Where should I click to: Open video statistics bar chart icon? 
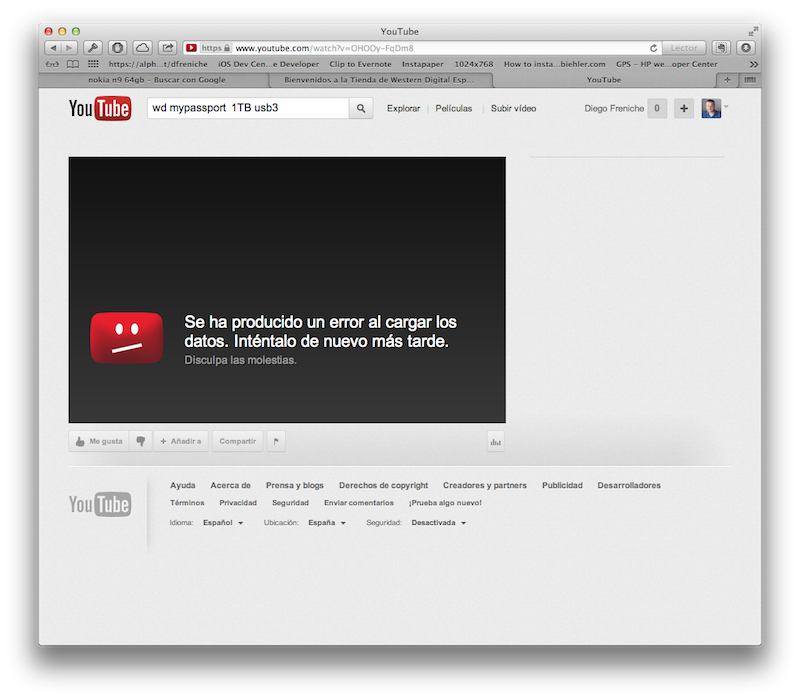[495, 441]
